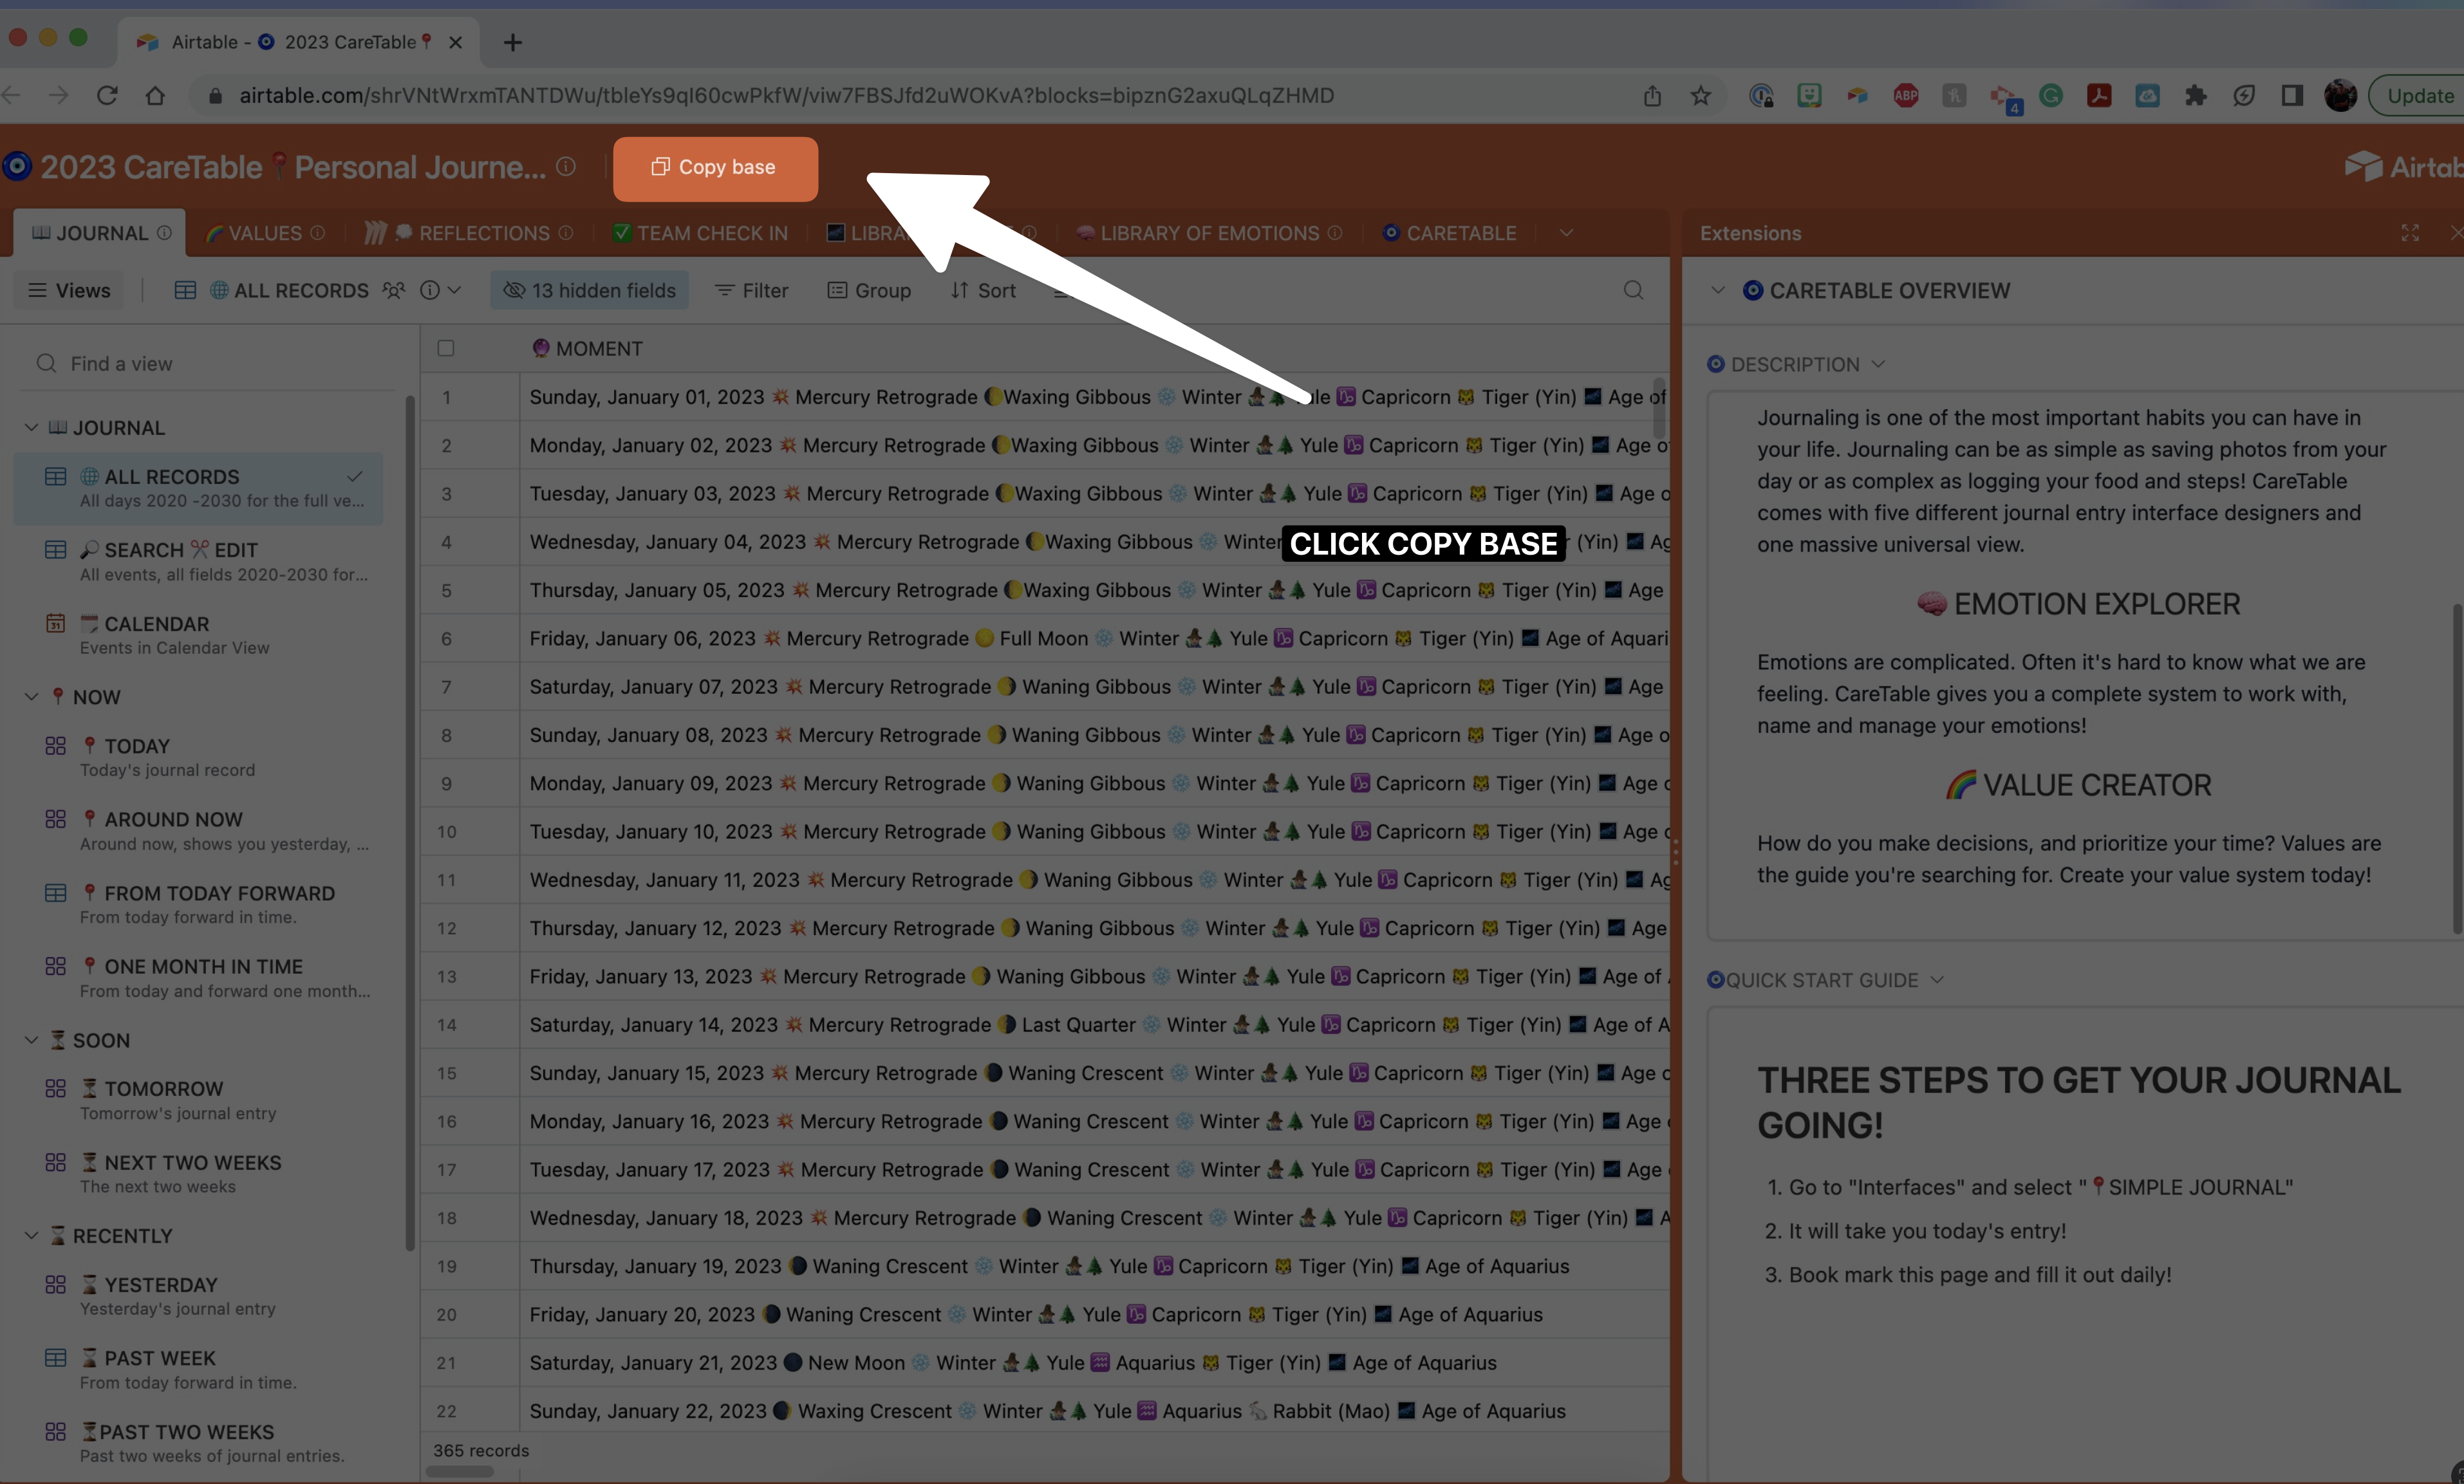Open the ONE MONTH IN TIME view
The width and height of the screenshot is (2464, 1484).
(198, 977)
